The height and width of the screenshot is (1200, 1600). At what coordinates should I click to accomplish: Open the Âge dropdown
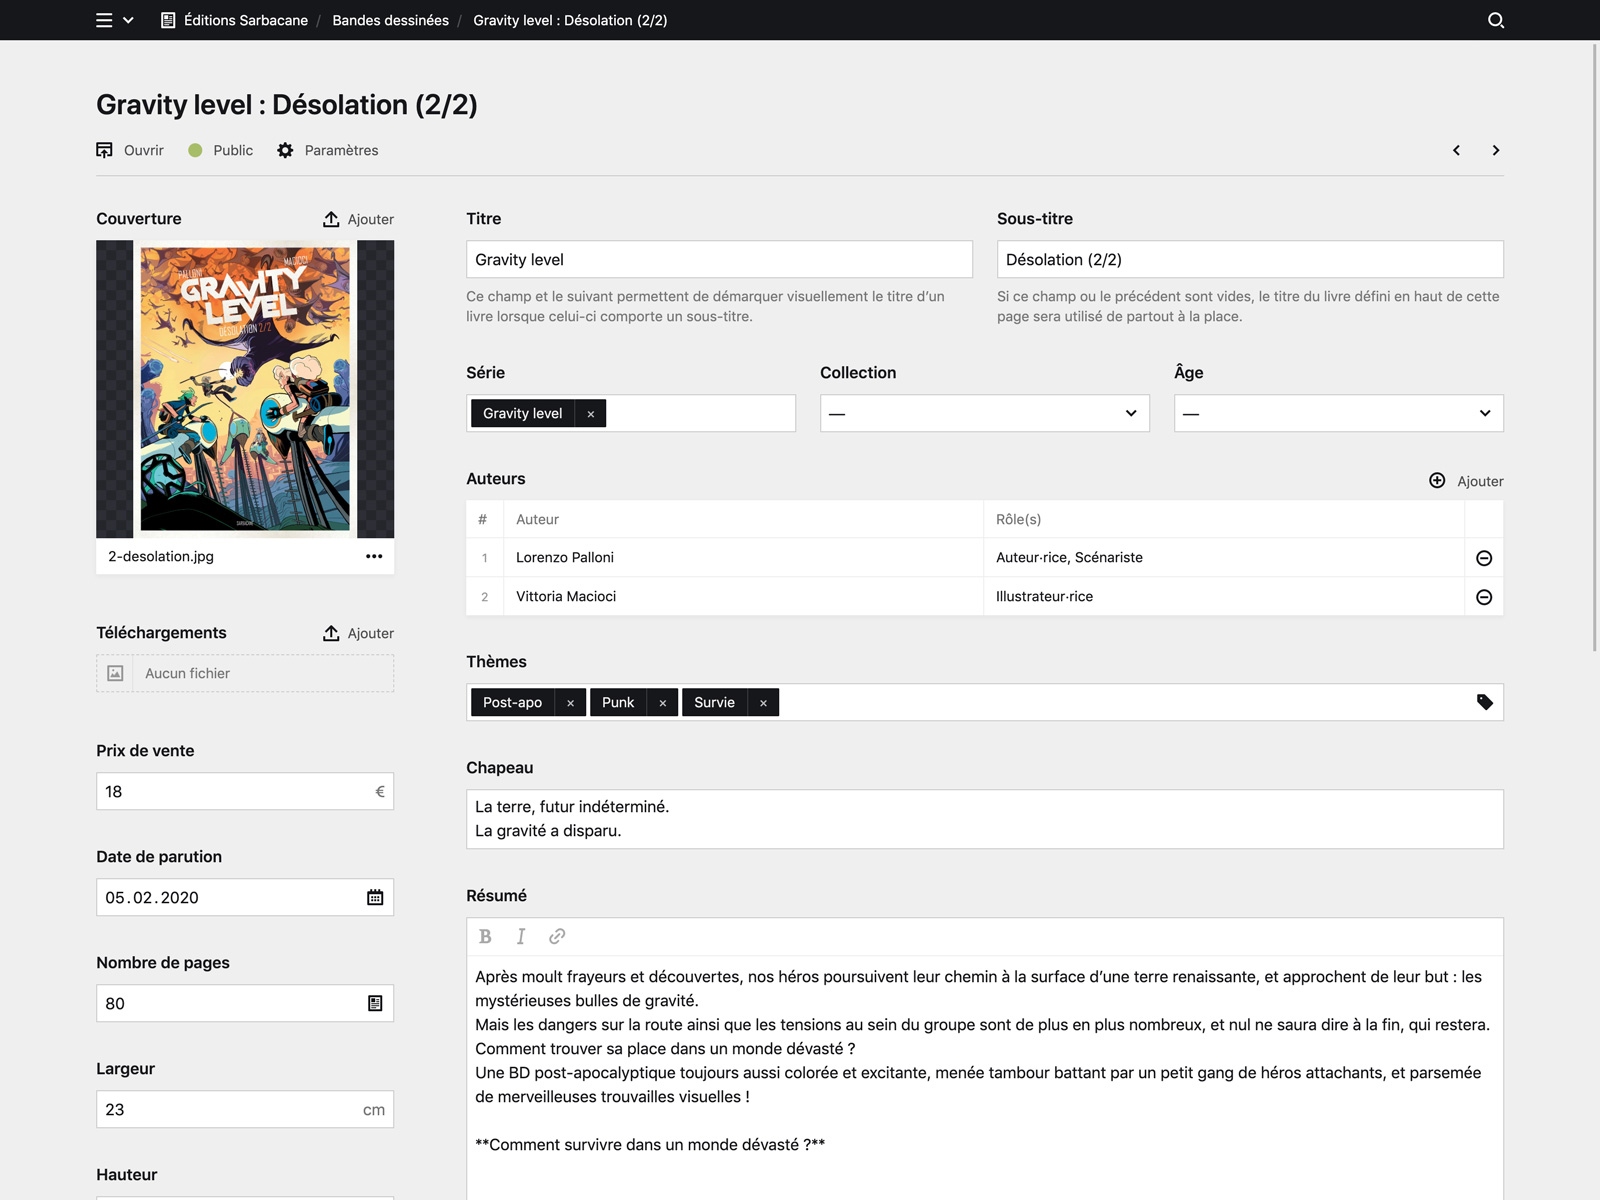pos(1338,413)
